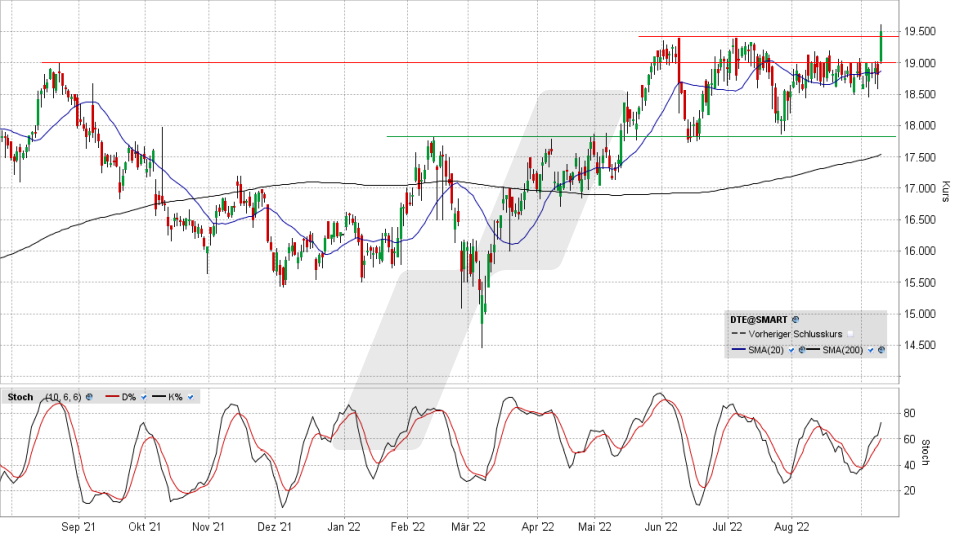Click the DTE@SMART legend title

[x=759, y=320]
